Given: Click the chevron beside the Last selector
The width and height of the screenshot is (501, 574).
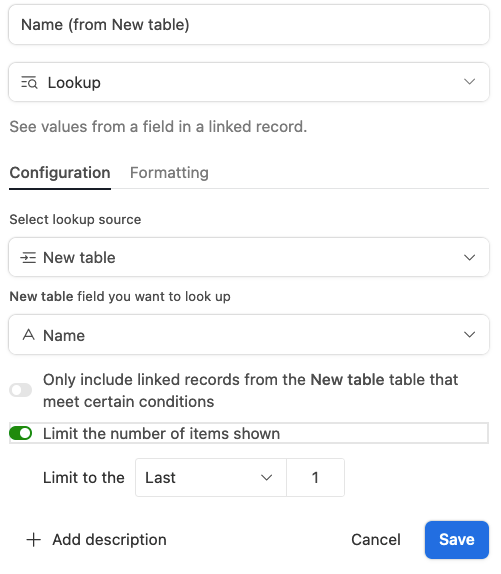Looking at the screenshot, I should pos(266,478).
